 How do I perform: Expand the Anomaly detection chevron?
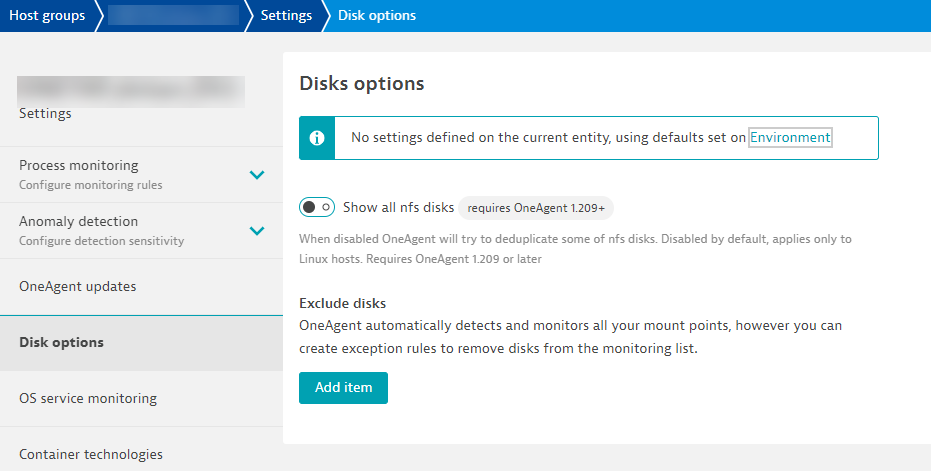(x=257, y=231)
